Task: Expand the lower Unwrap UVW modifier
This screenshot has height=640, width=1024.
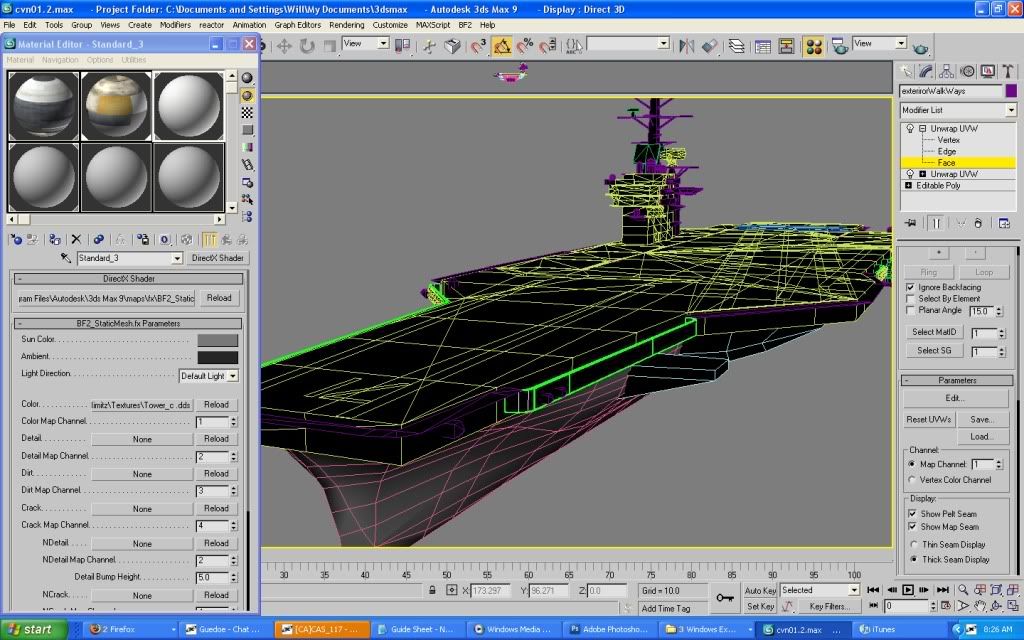Action: click(922, 174)
